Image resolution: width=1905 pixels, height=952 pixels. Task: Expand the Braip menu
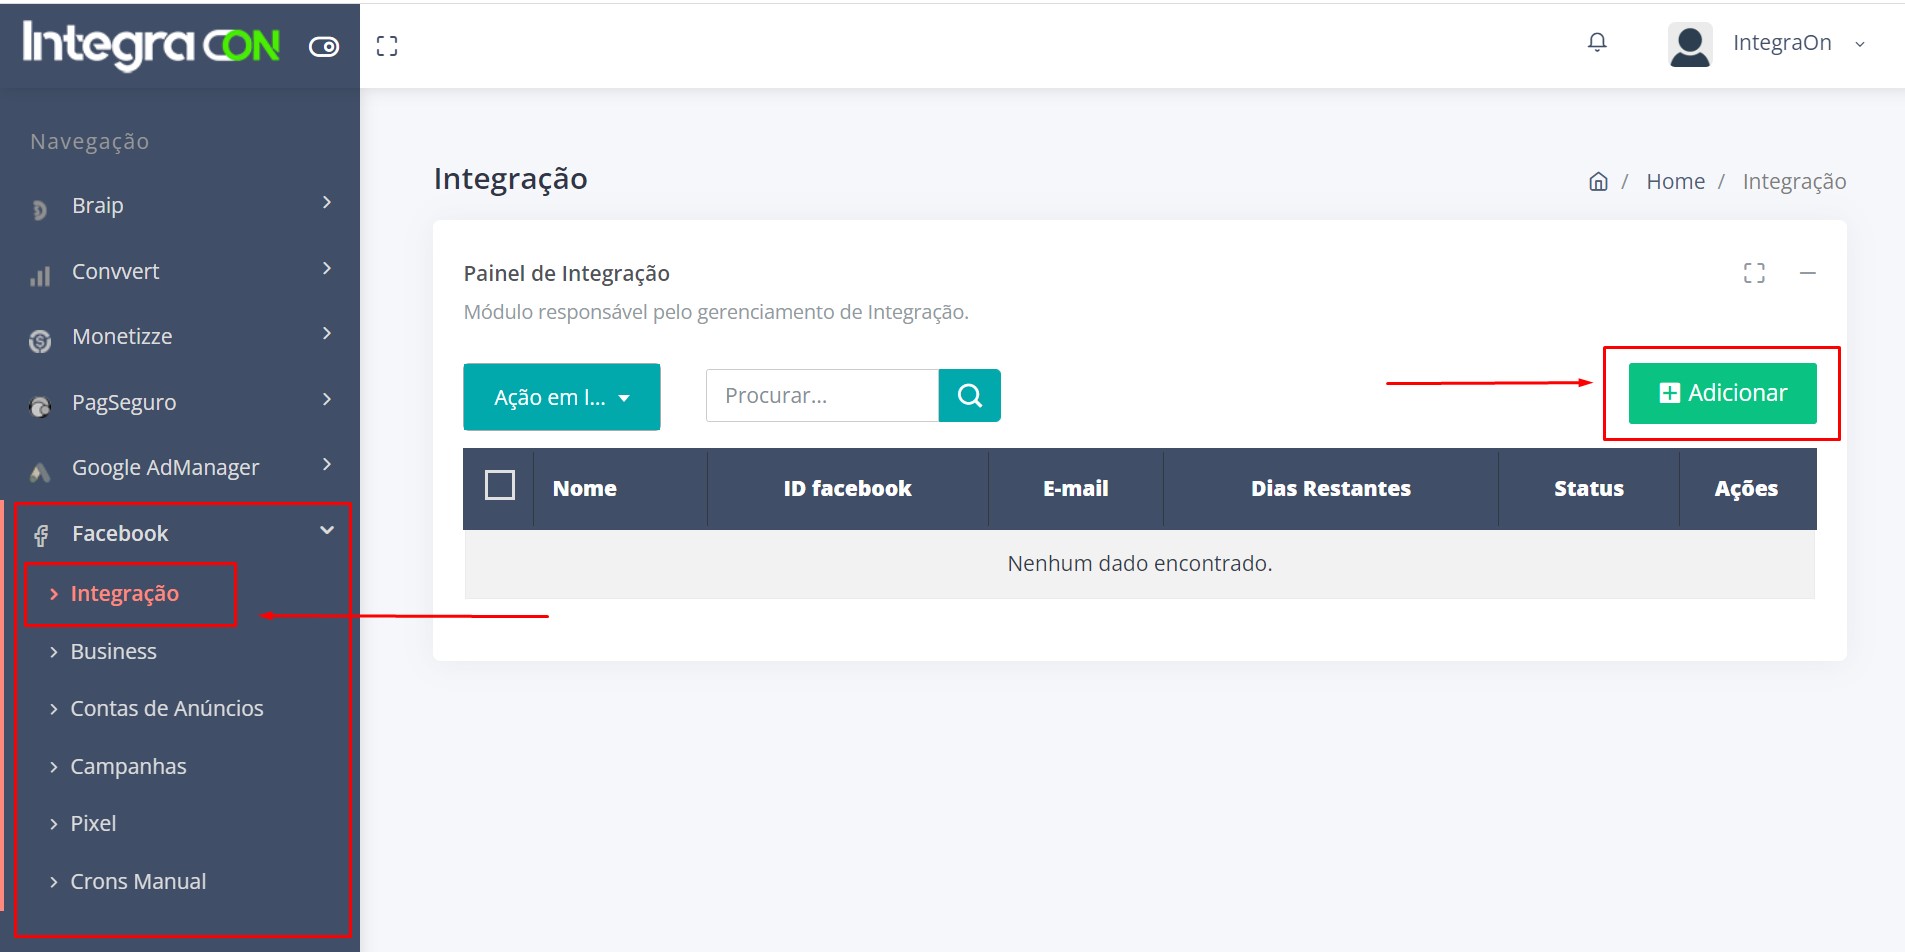point(180,206)
